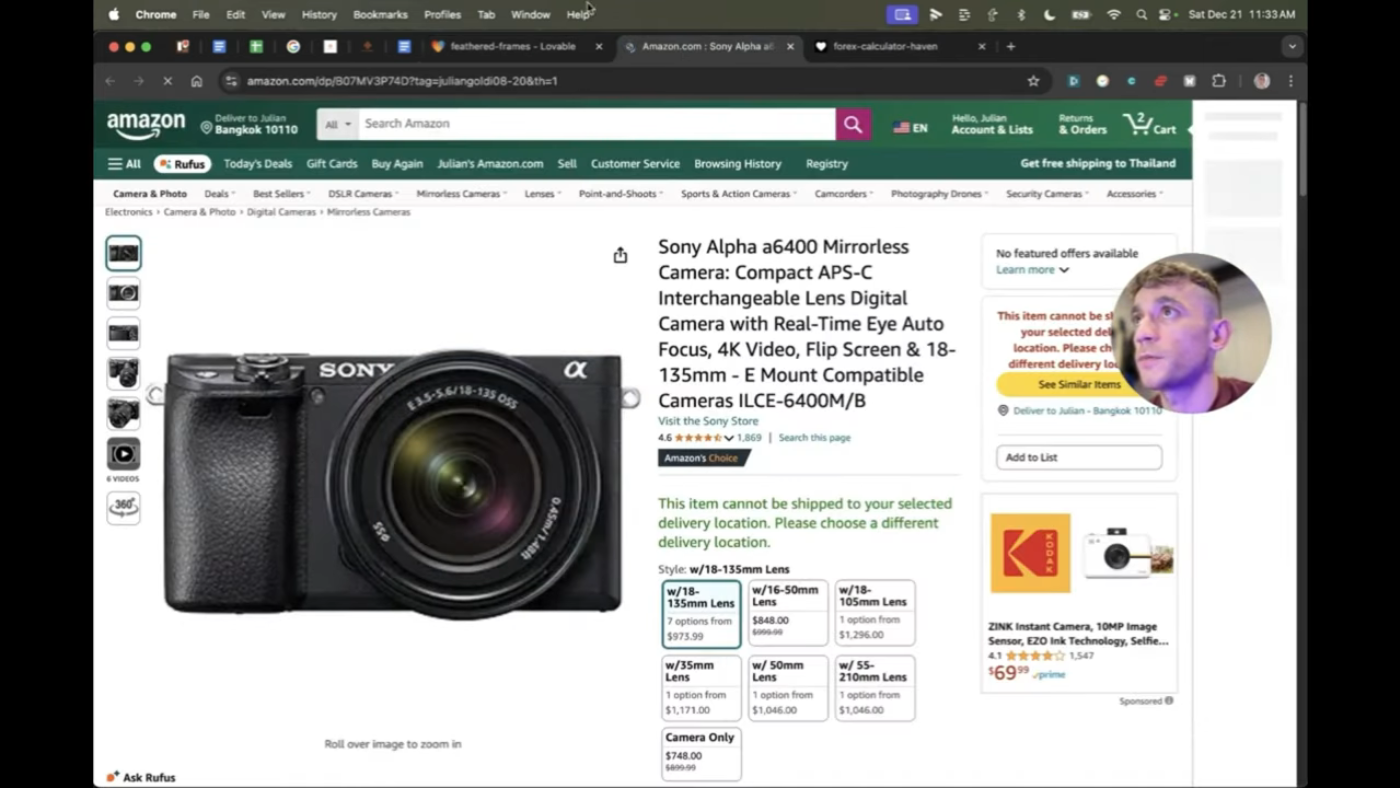
Task: Open the Mirrorless Cameras nav dropdown
Action: point(461,194)
